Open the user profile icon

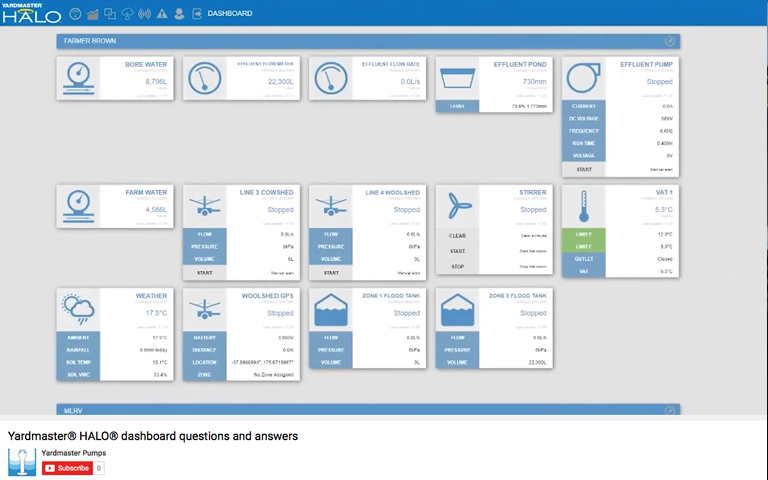(x=179, y=14)
